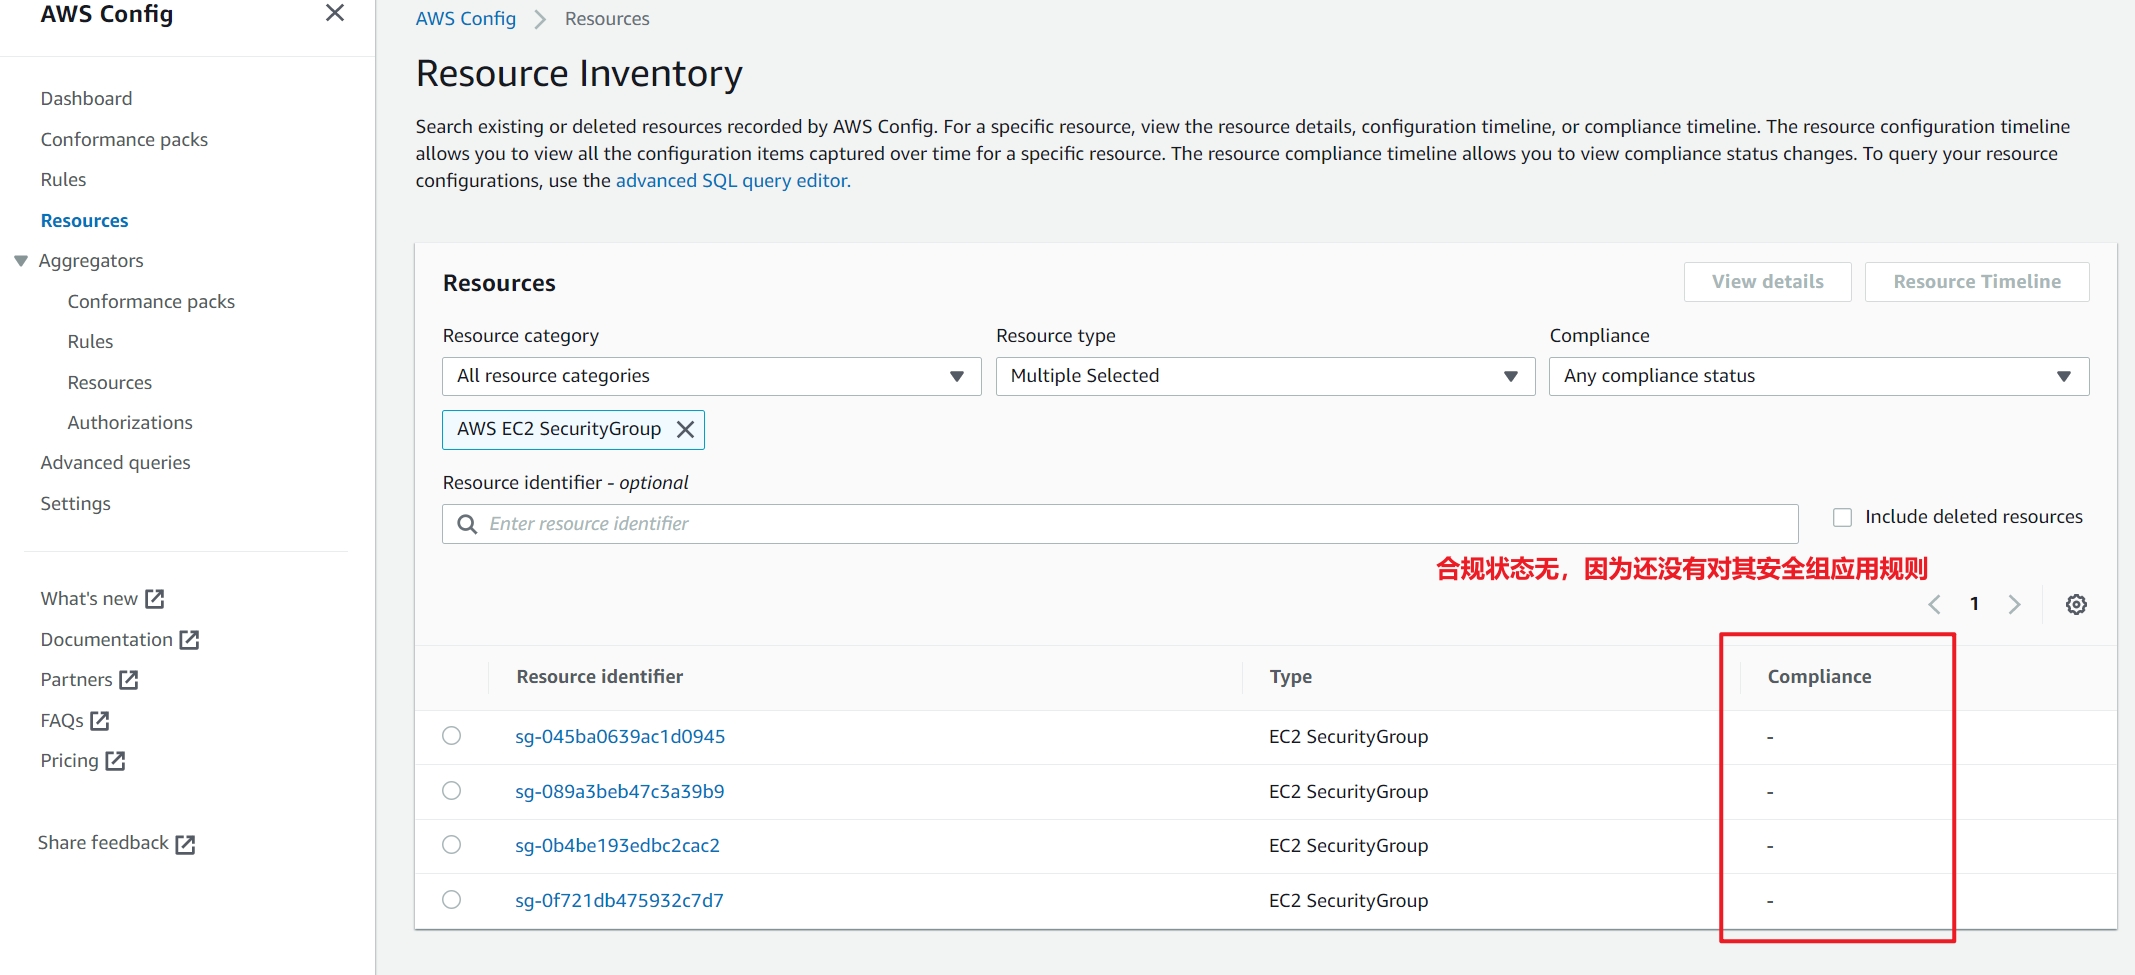Open the advanced SQL query editor link
2135x975 pixels.
[732, 181]
